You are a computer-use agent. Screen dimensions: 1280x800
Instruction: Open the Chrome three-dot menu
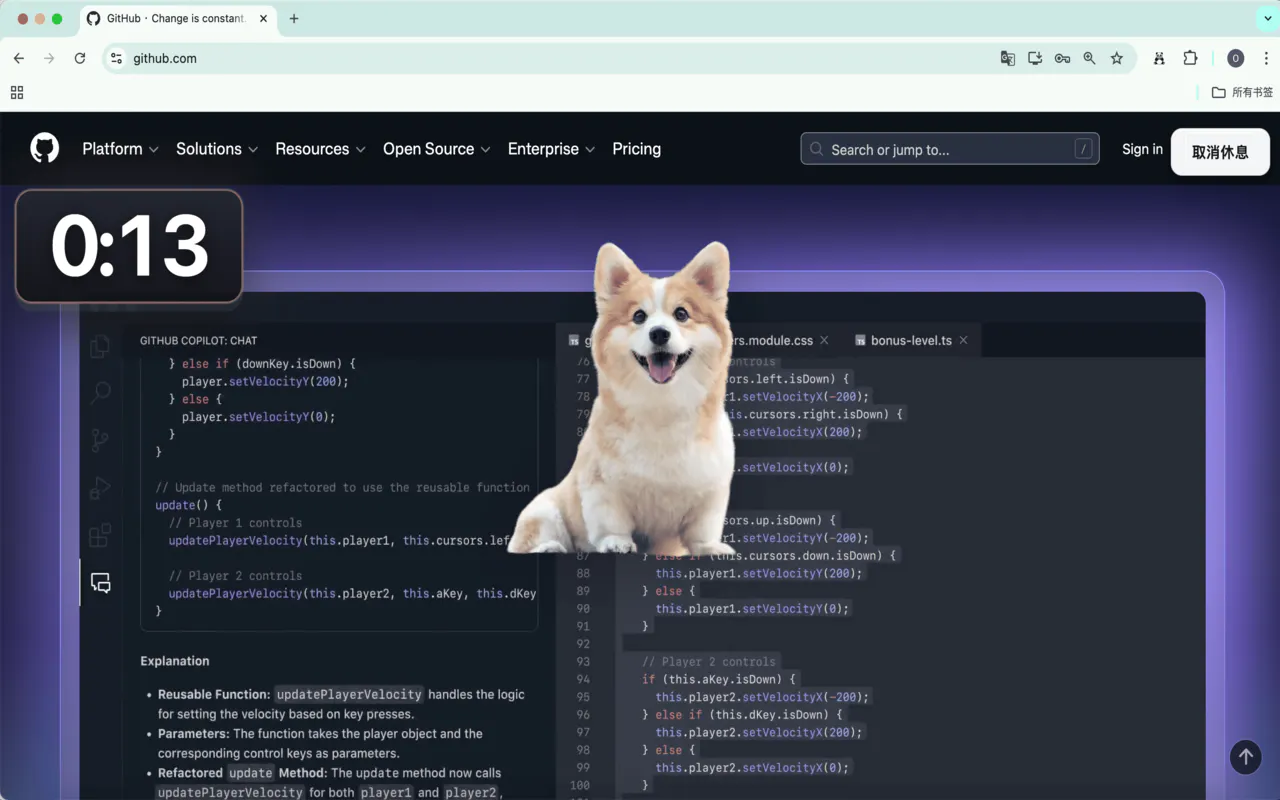[1266, 58]
